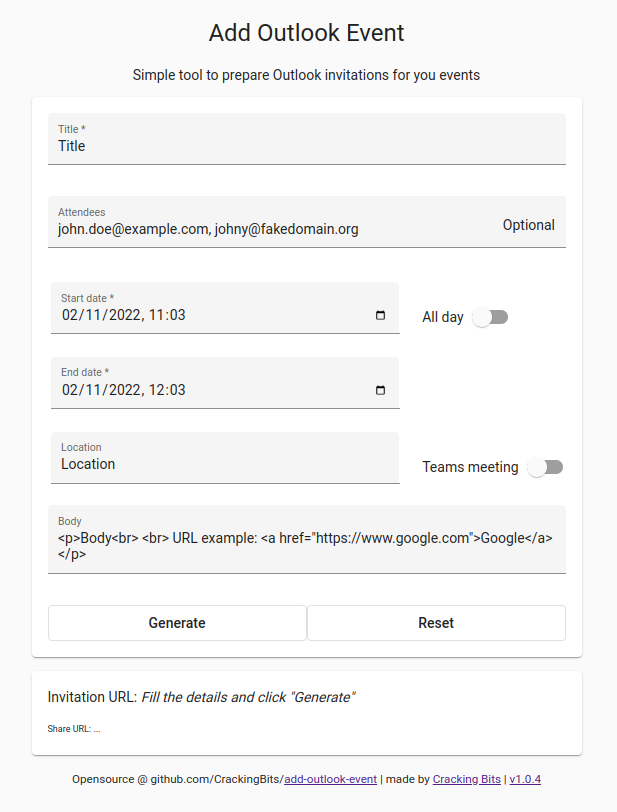Select the Share URL text

point(74,729)
